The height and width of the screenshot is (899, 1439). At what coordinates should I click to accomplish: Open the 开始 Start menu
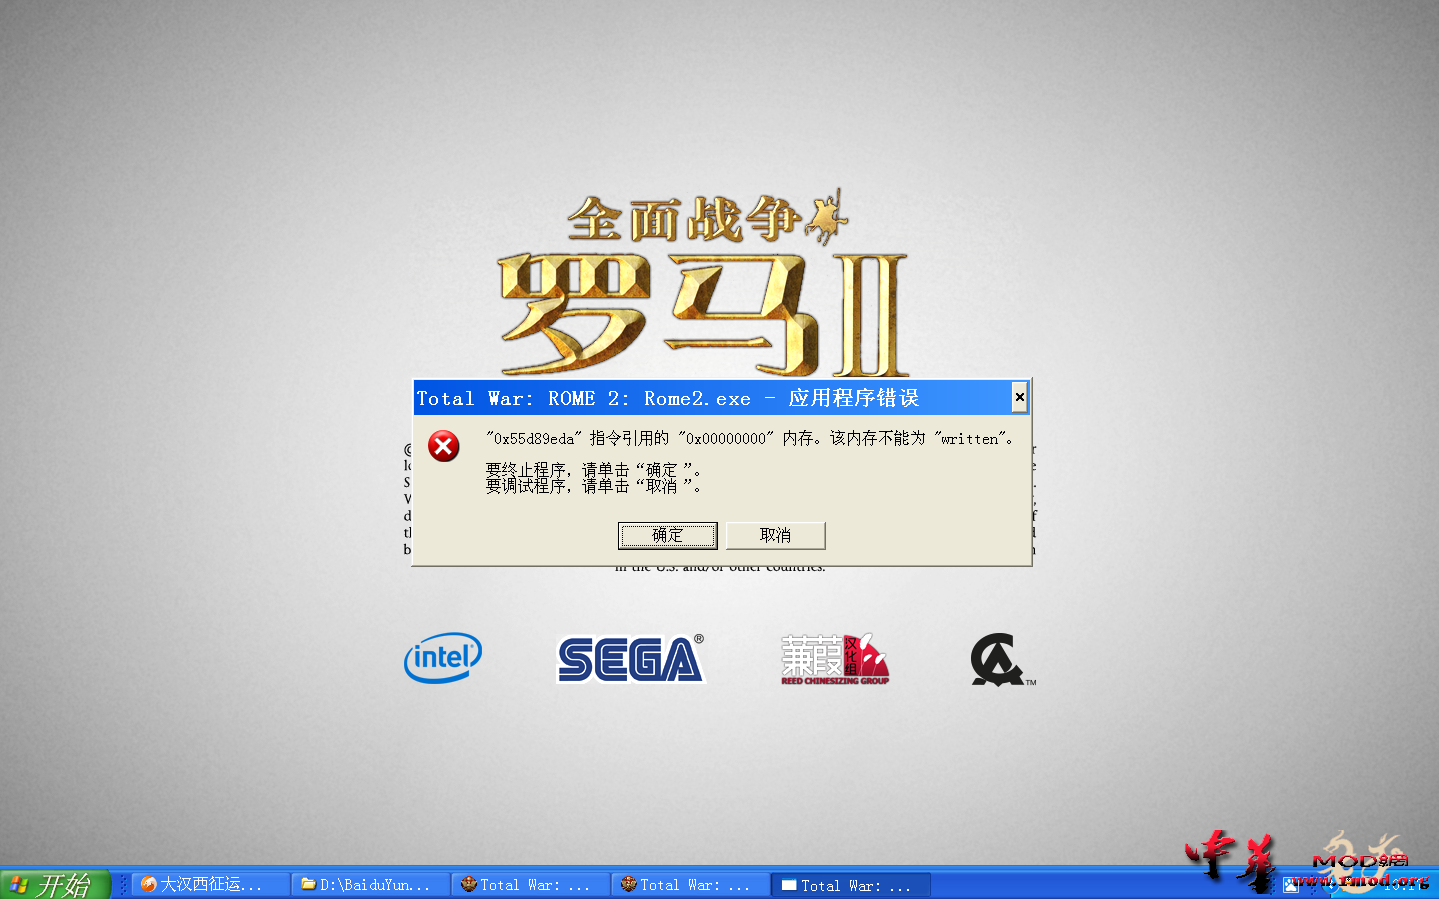55,885
